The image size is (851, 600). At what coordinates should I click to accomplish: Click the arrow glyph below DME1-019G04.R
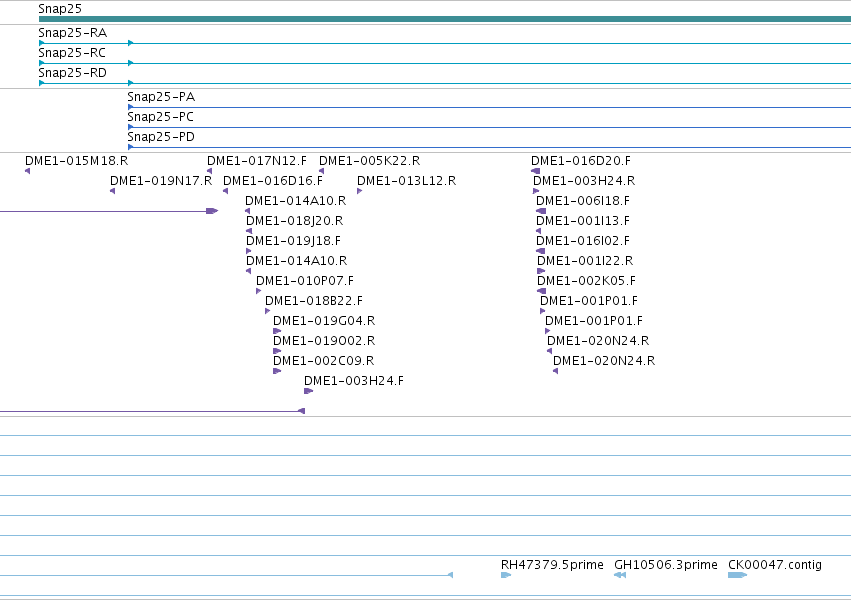pyautogui.click(x=277, y=331)
